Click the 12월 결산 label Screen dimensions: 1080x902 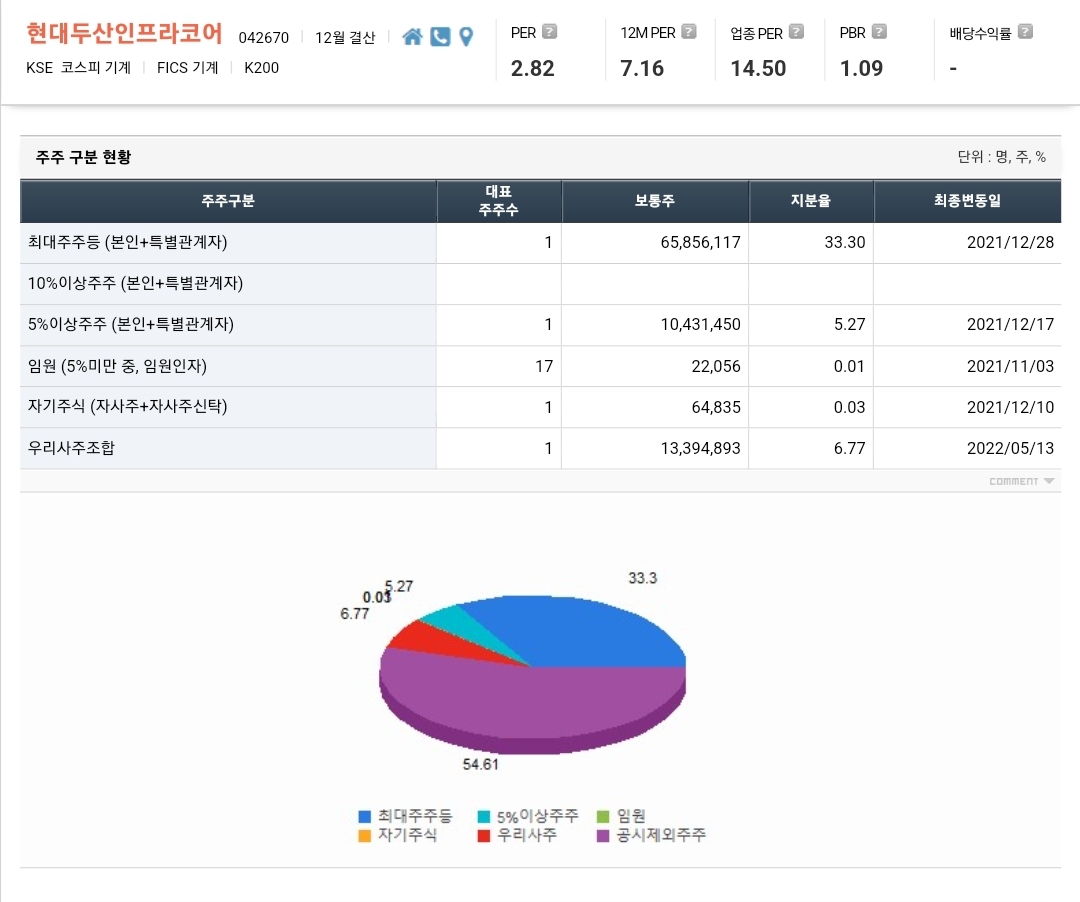(345, 38)
